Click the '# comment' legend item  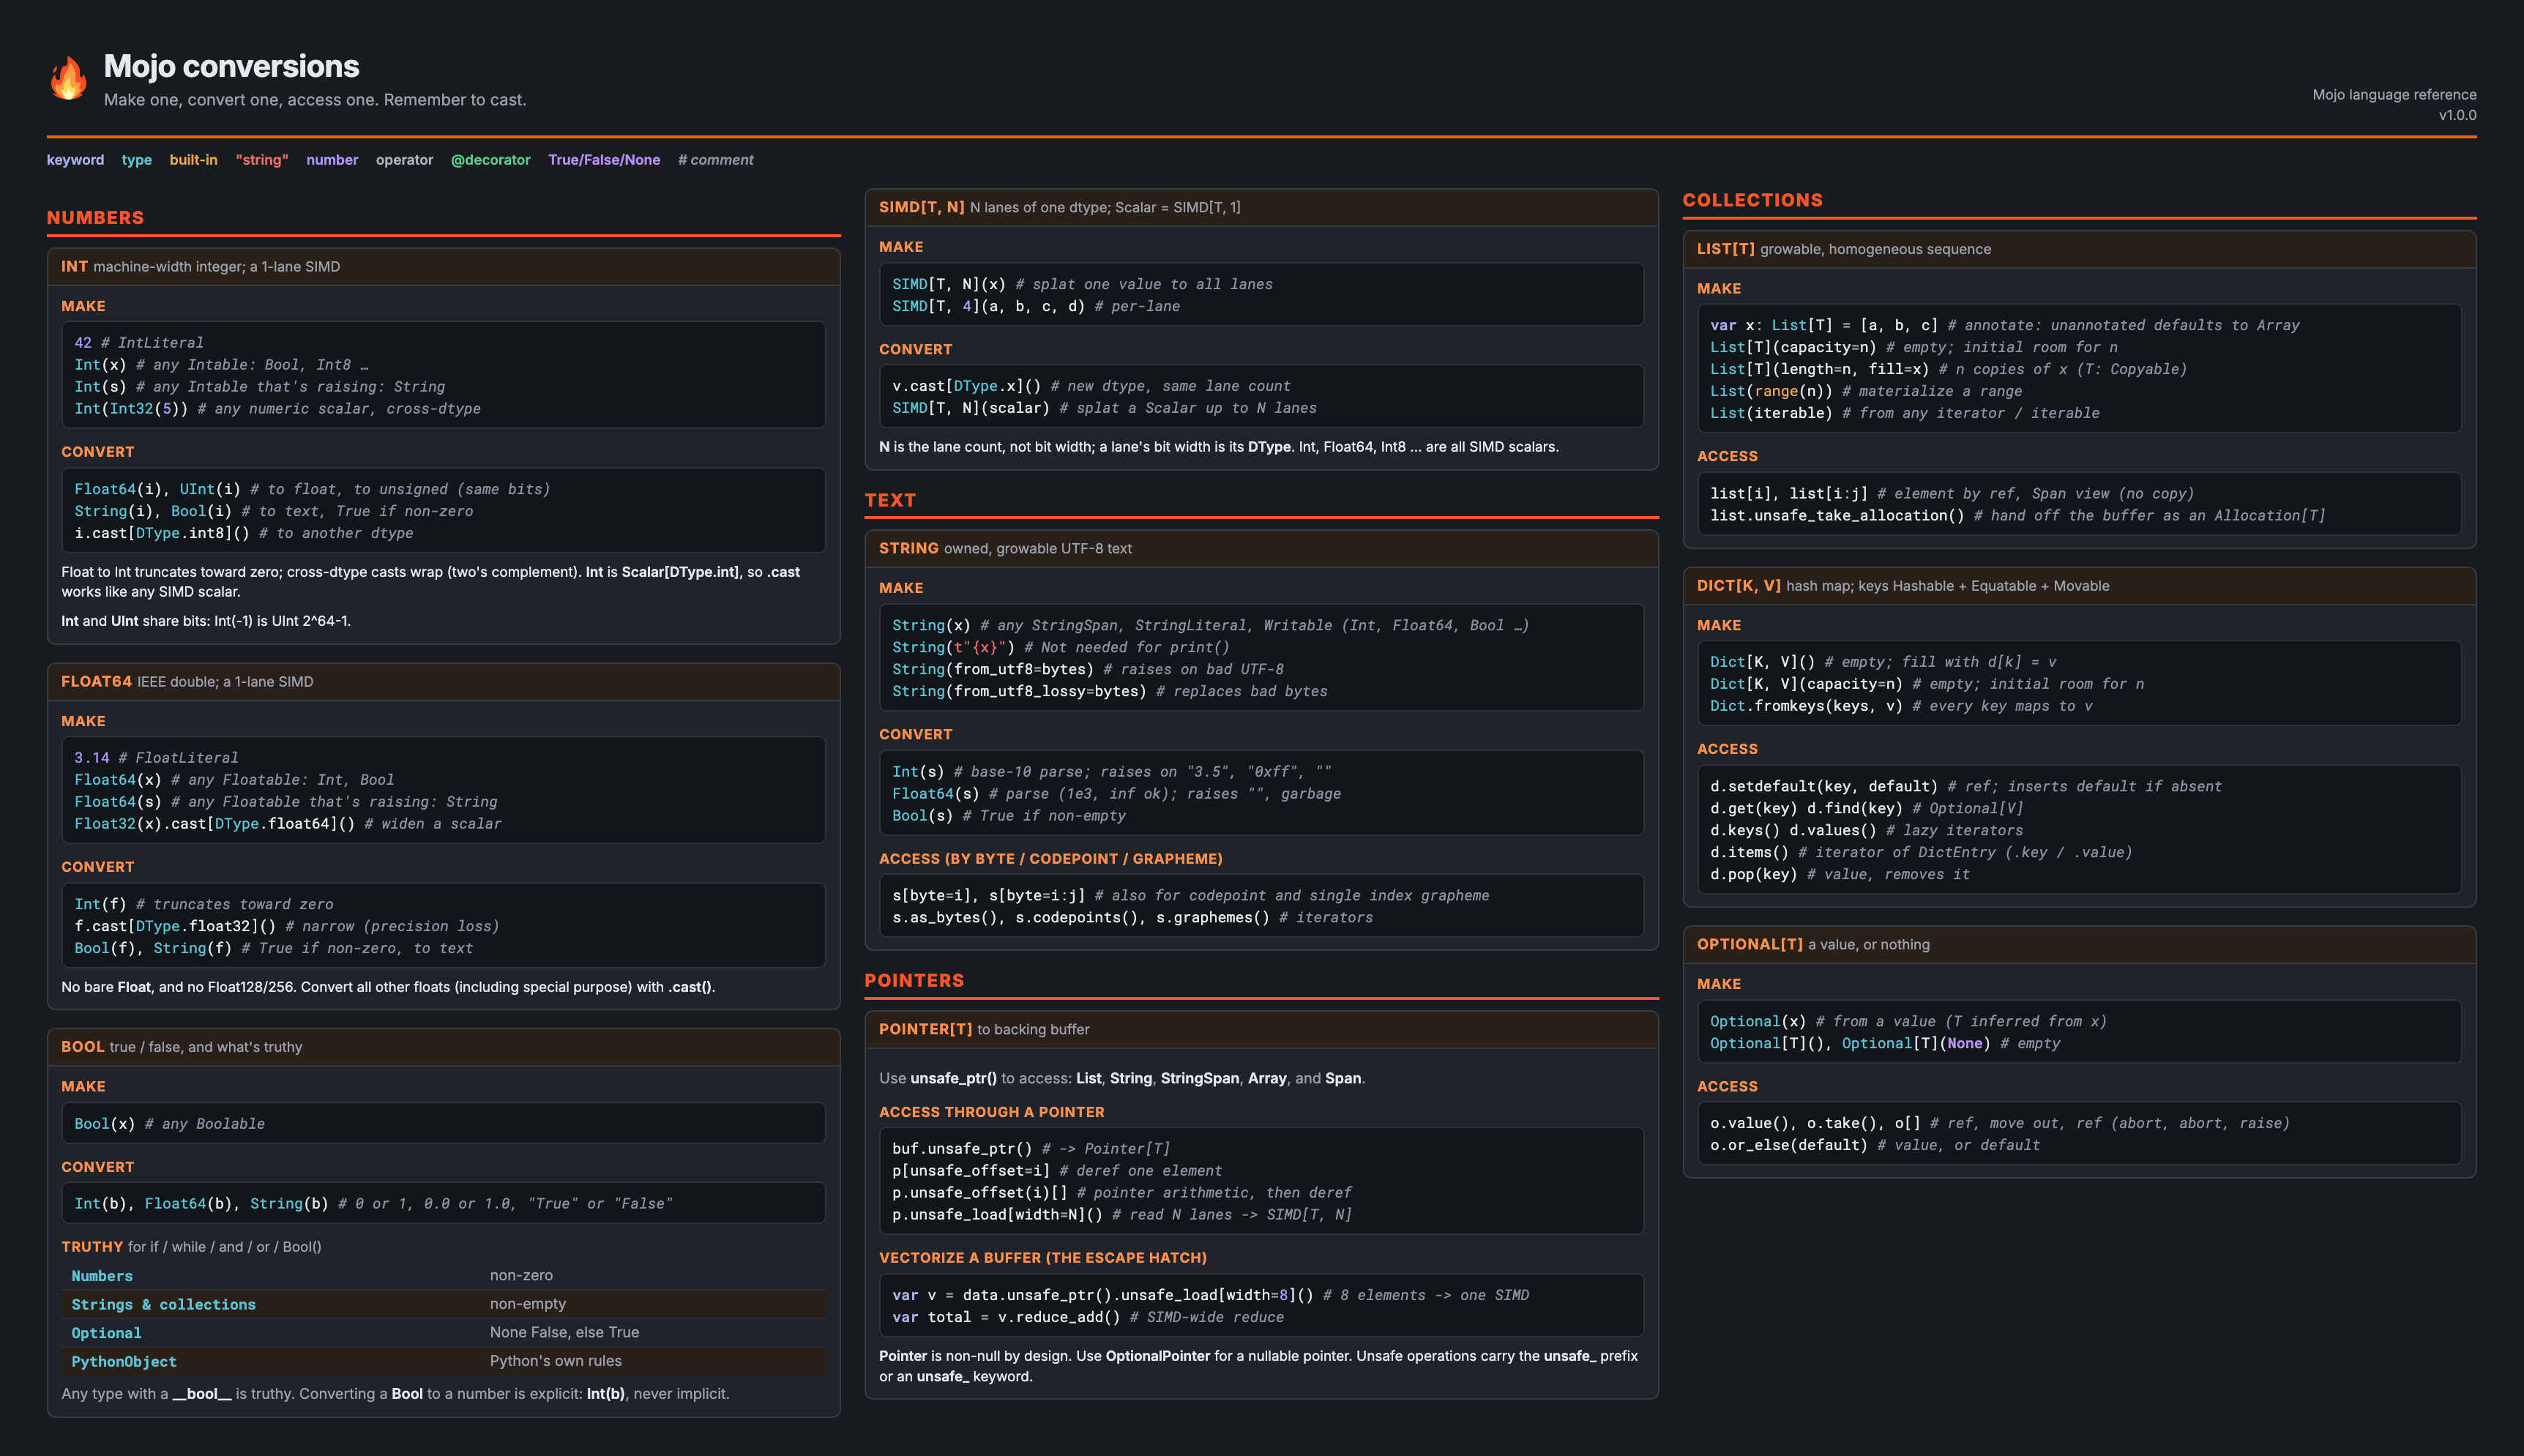(x=715, y=160)
